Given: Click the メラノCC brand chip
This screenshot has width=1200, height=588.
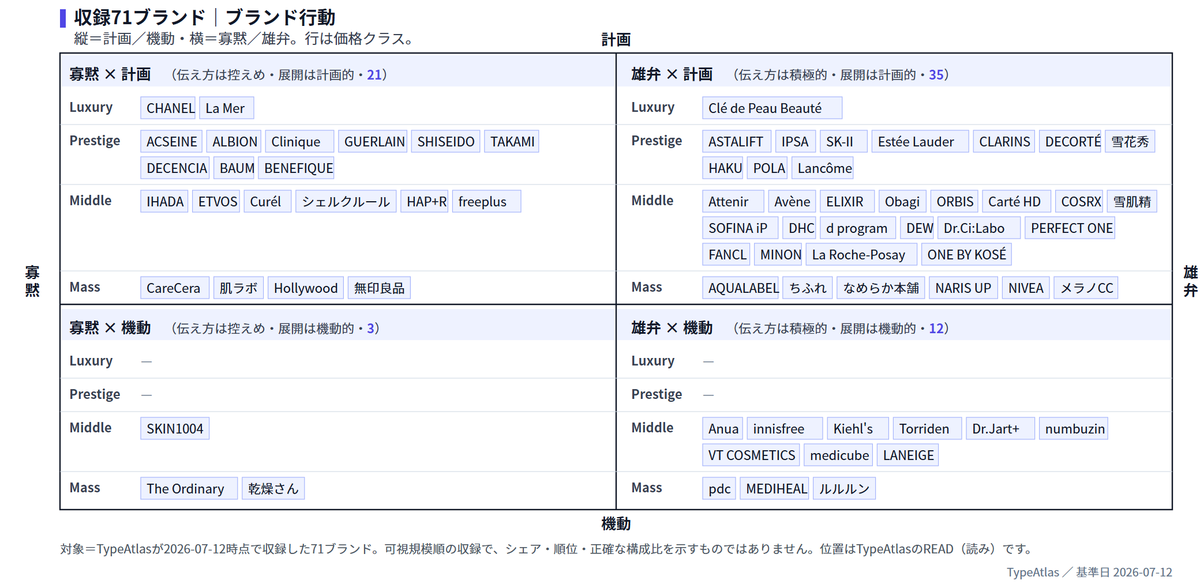Looking at the screenshot, I should click(1085, 288).
